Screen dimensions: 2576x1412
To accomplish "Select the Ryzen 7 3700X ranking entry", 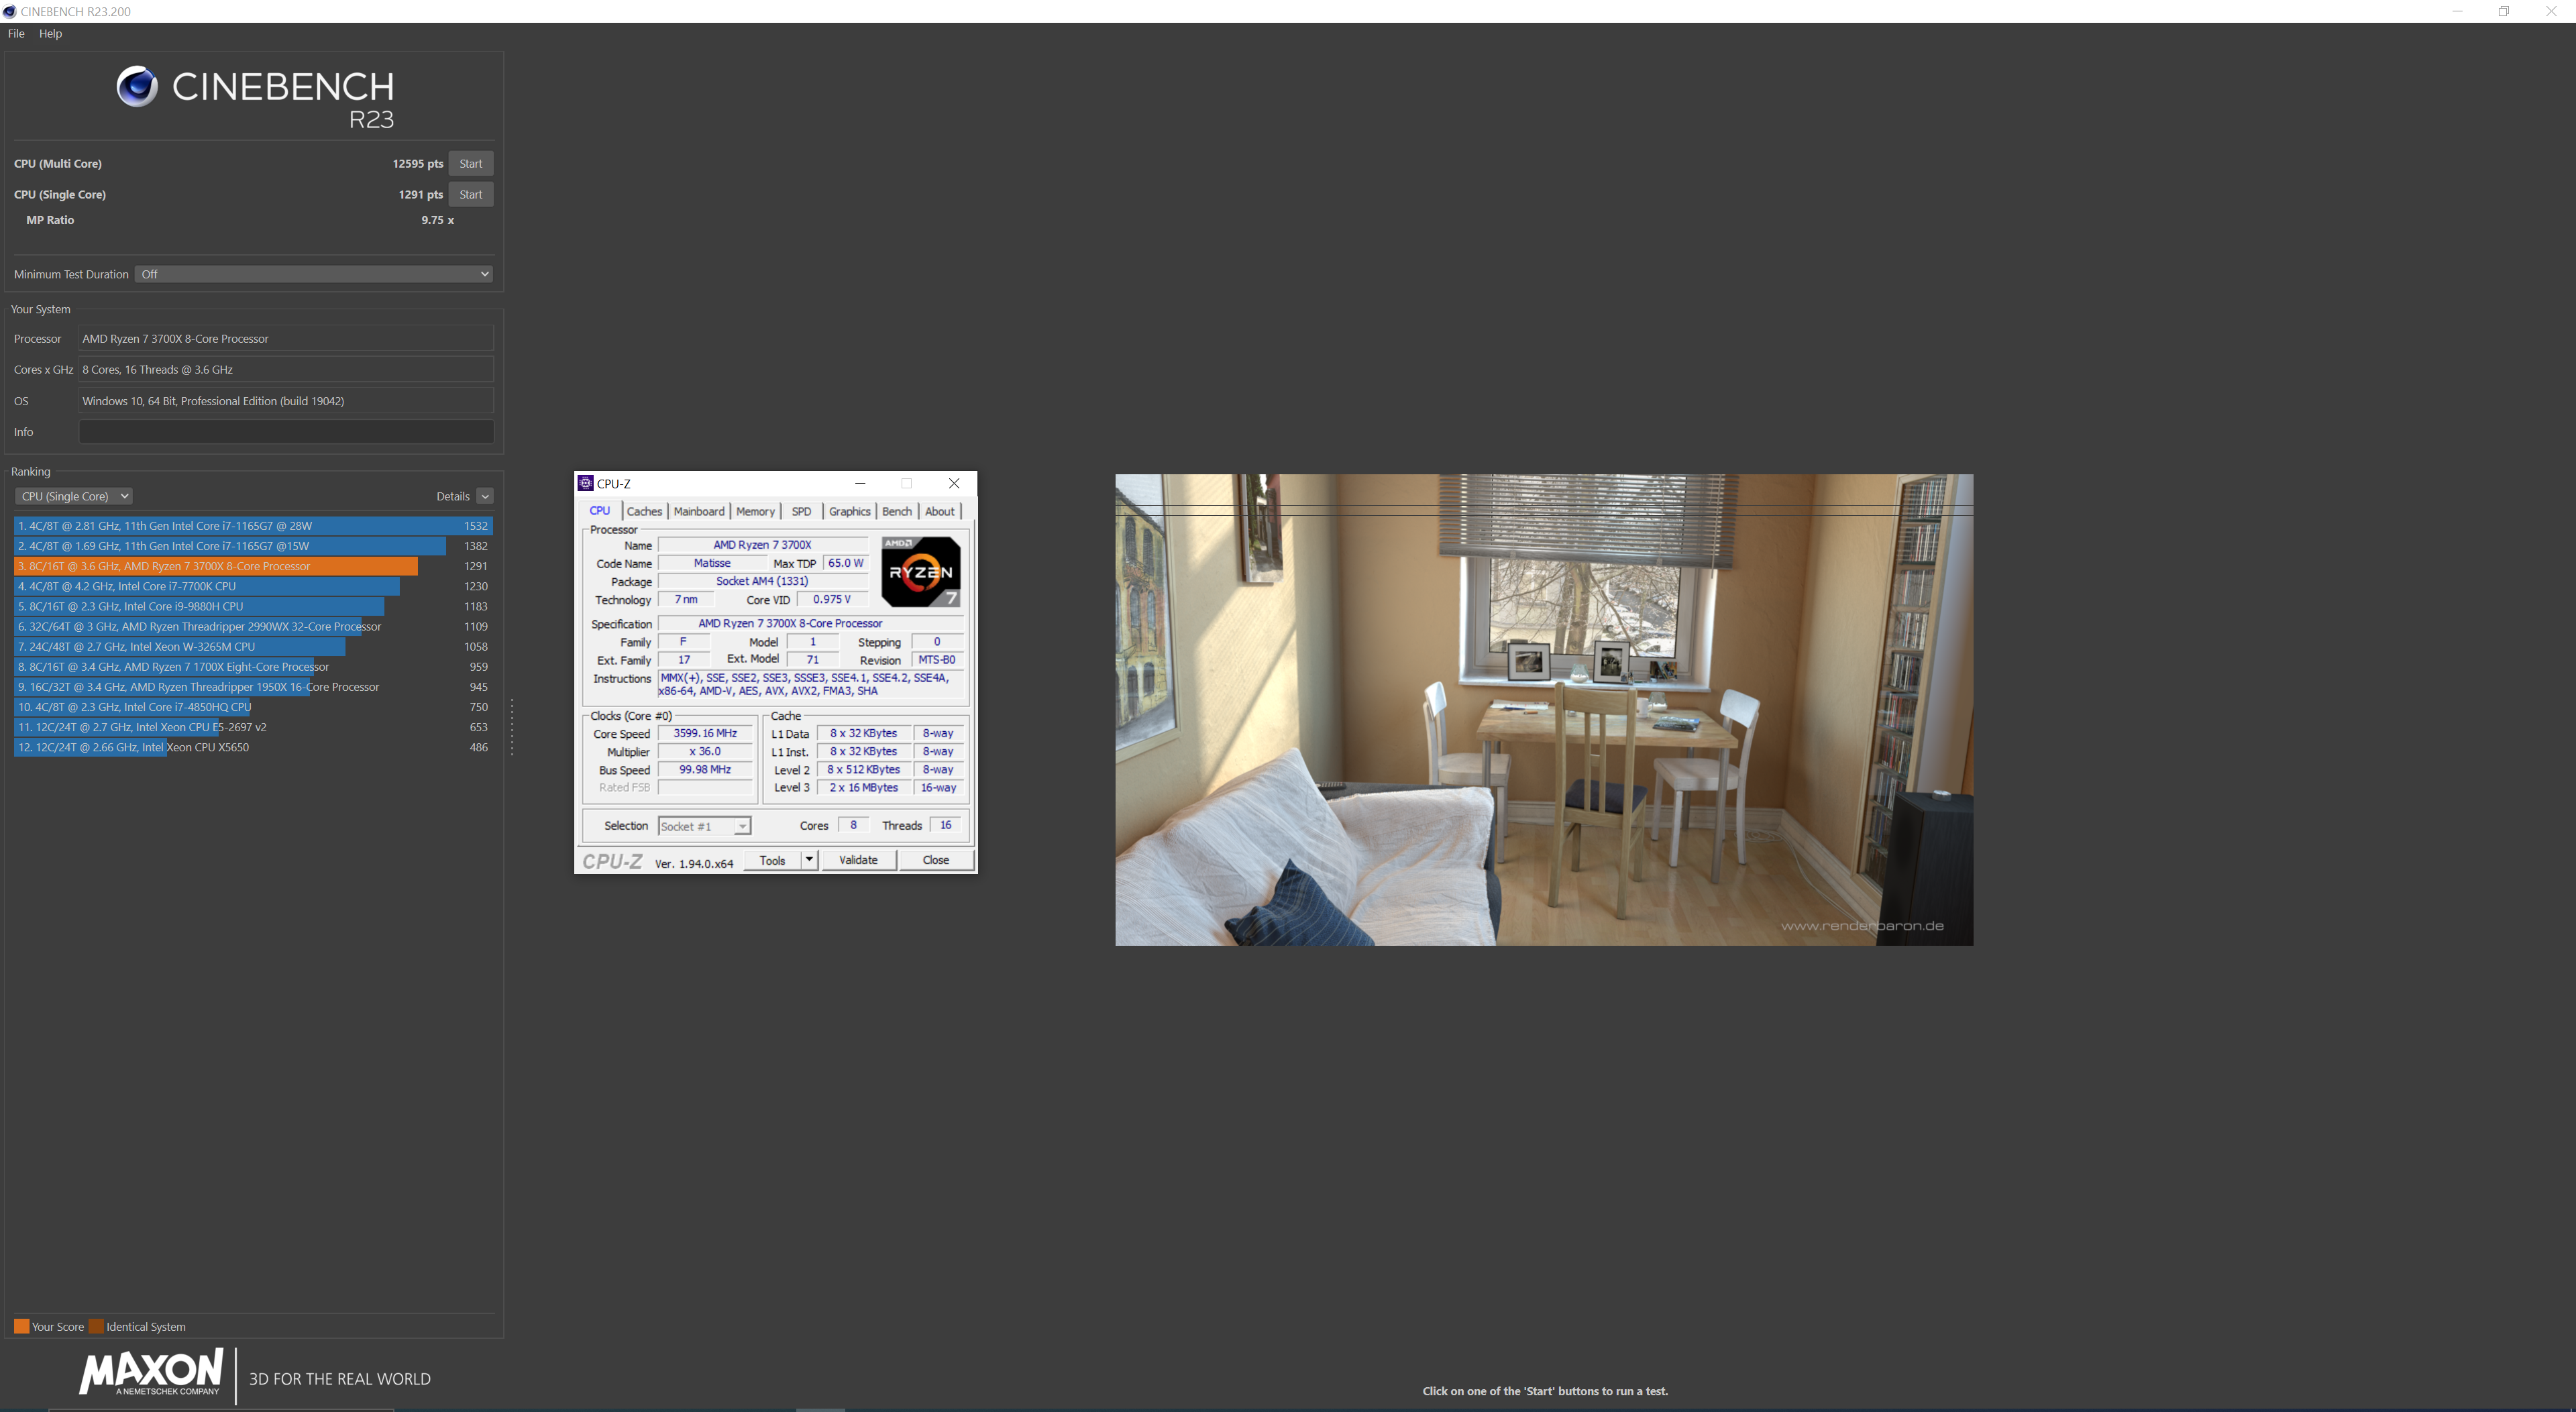I will coord(216,566).
